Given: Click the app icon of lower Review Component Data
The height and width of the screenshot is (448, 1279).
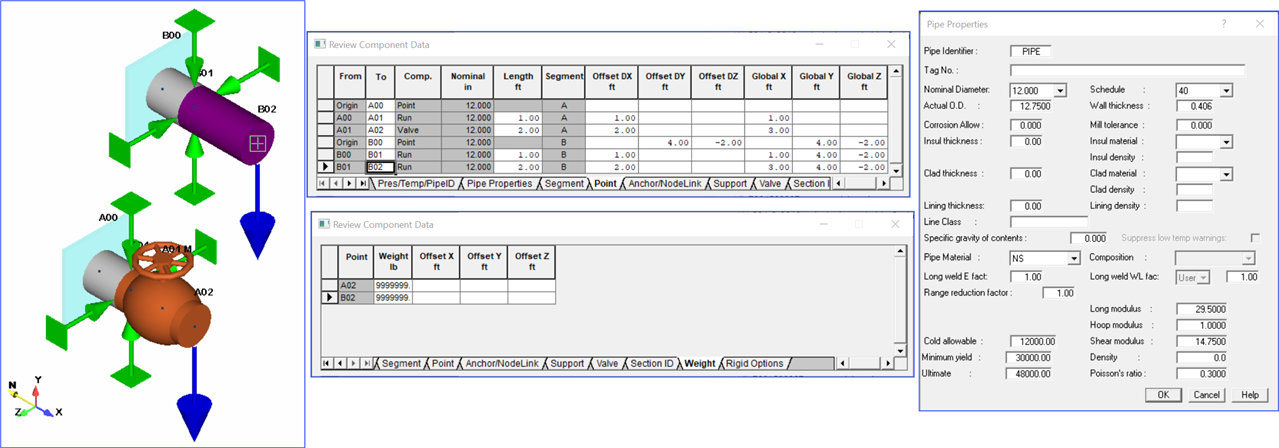Looking at the screenshot, I should click(x=323, y=224).
